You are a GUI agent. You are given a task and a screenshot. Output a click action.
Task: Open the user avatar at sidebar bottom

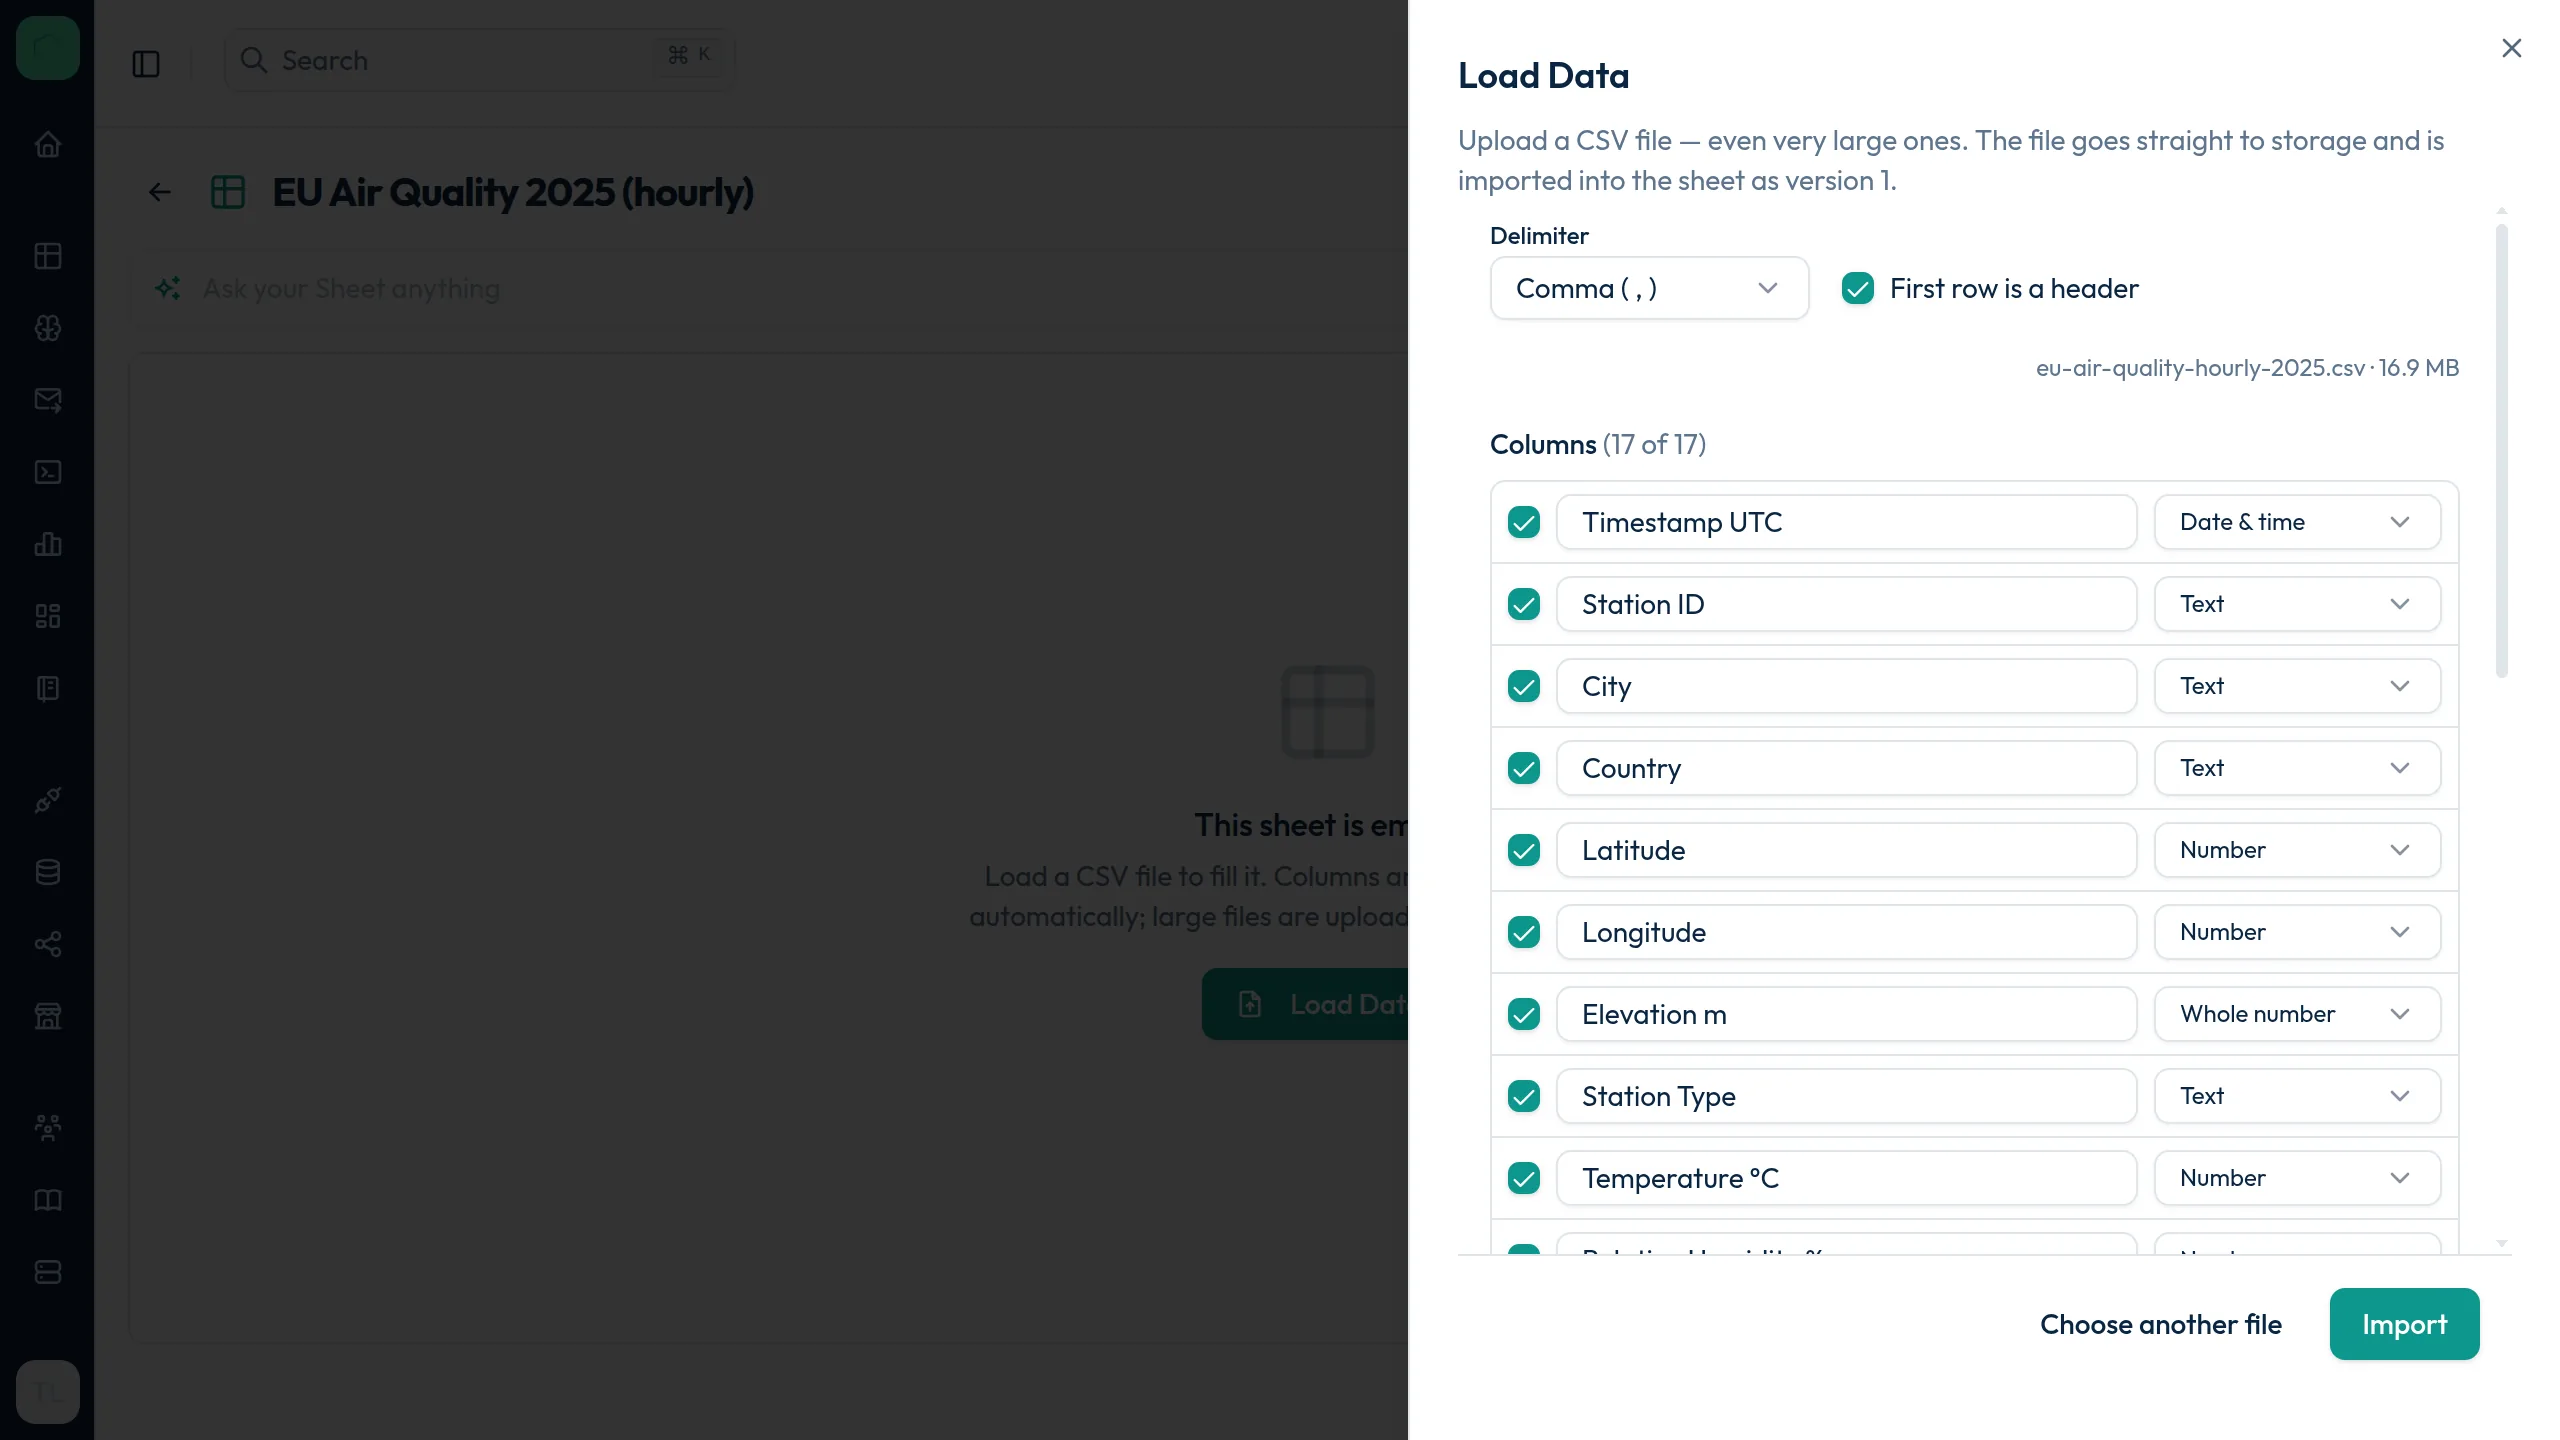click(48, 1392)
